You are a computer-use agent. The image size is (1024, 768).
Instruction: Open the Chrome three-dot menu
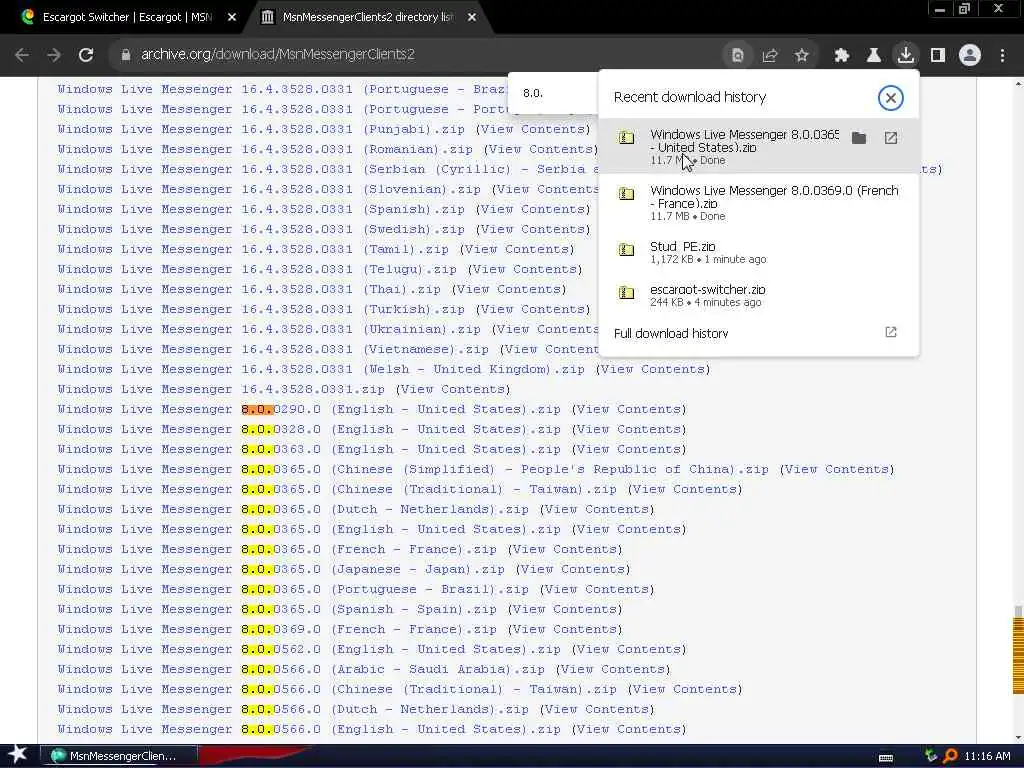pyautogui.click(x=1002, y=56)
